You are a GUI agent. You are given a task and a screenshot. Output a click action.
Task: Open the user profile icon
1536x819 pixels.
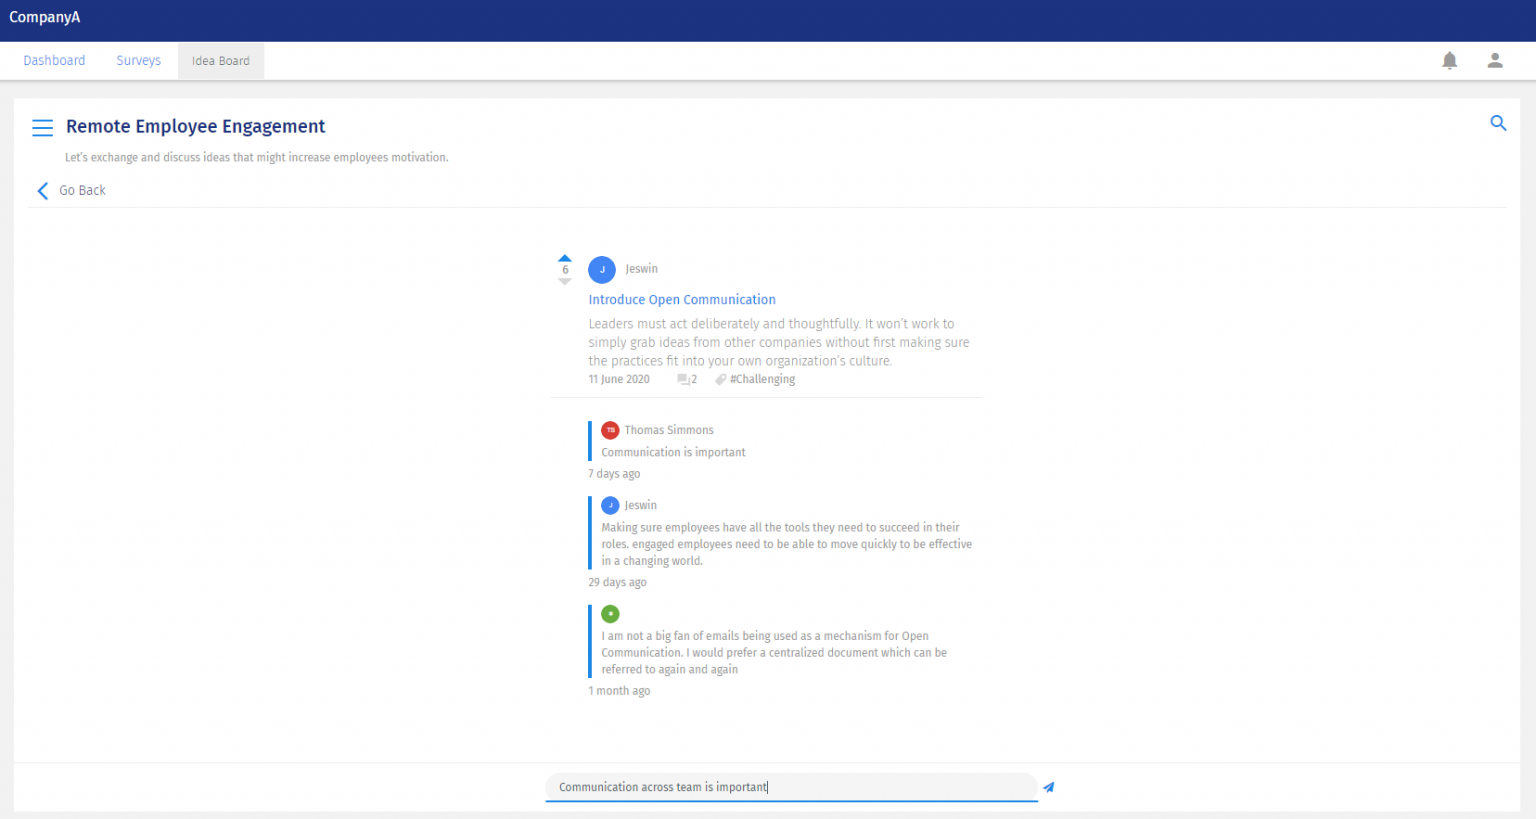[x=1494, y=61]
